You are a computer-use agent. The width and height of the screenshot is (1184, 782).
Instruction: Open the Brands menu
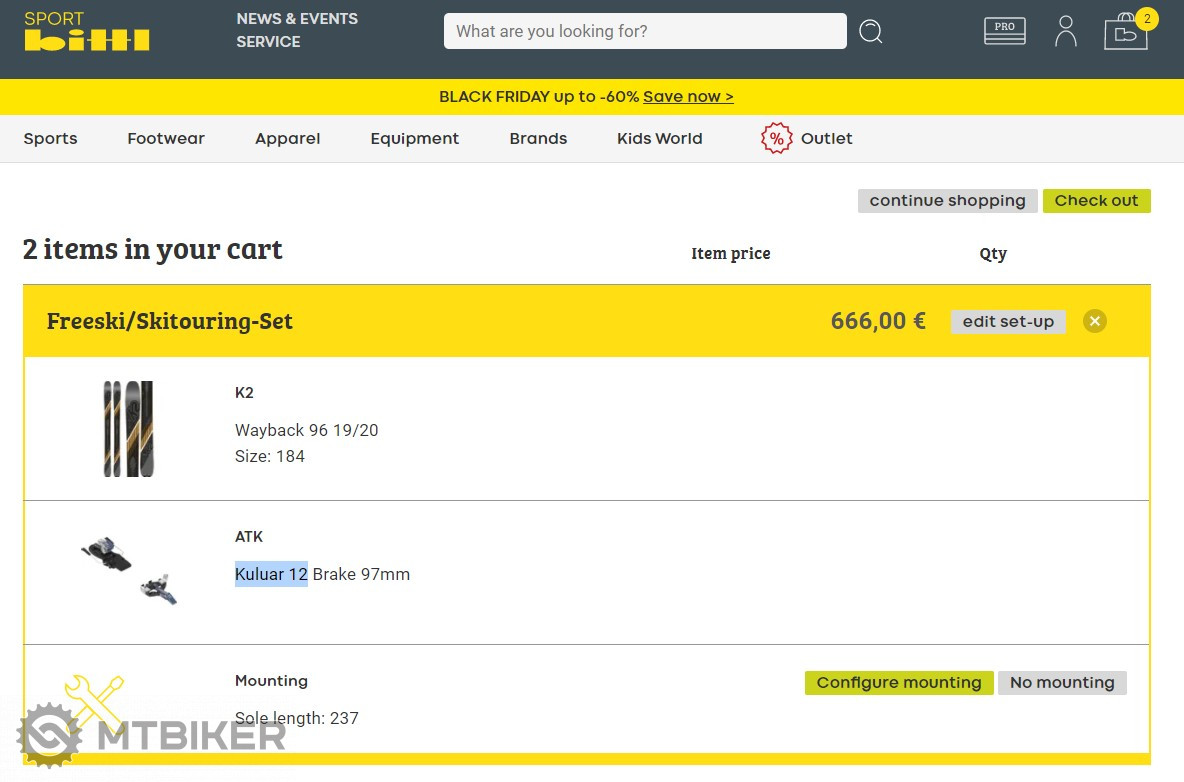[538, 139]
